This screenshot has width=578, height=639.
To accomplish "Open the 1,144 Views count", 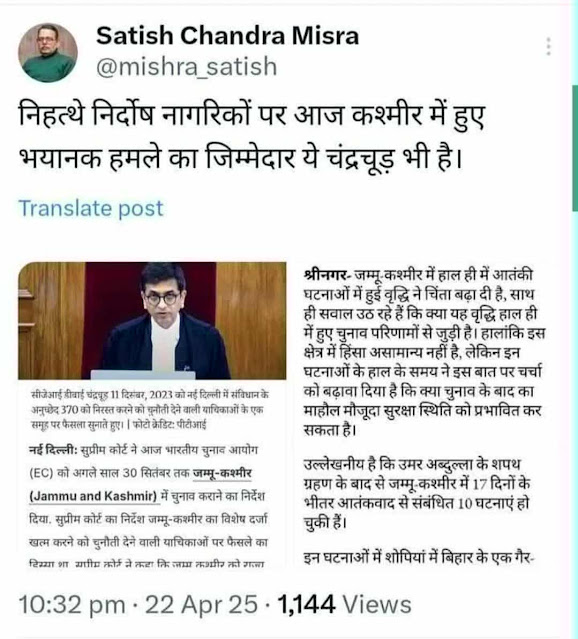I will pos(344,604).
